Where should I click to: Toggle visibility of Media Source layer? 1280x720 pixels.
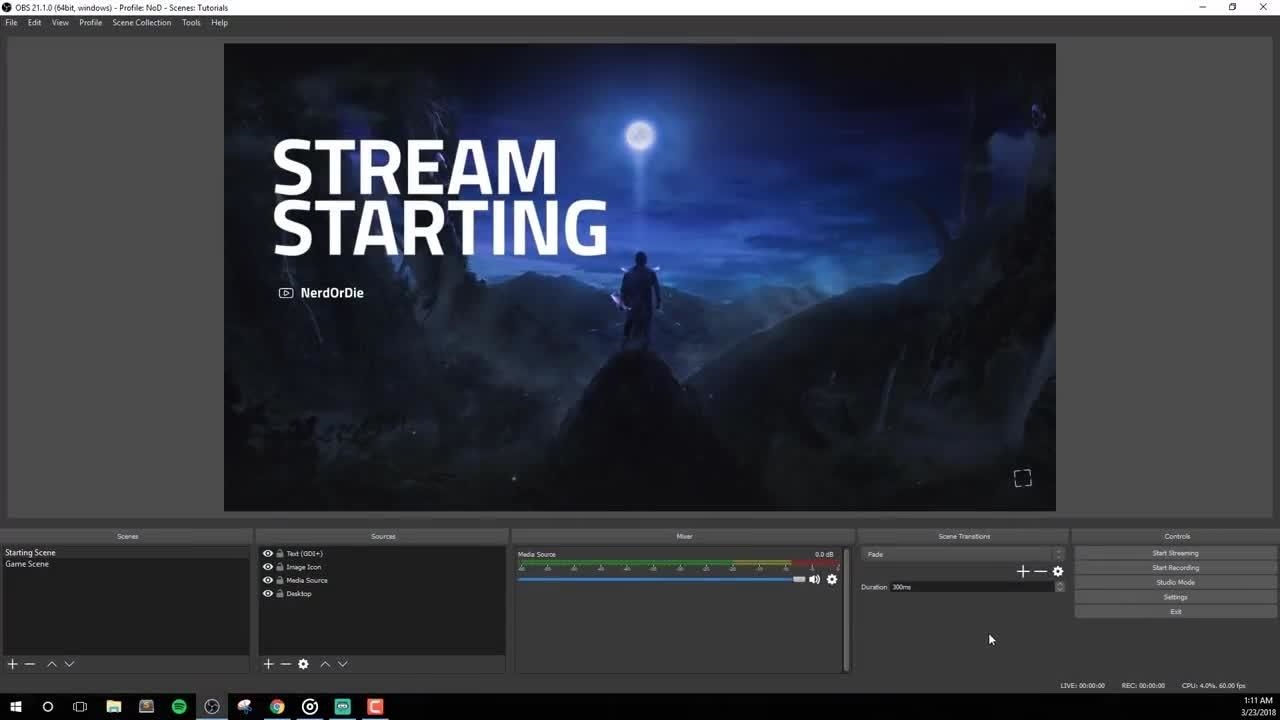tap(268, 580)
